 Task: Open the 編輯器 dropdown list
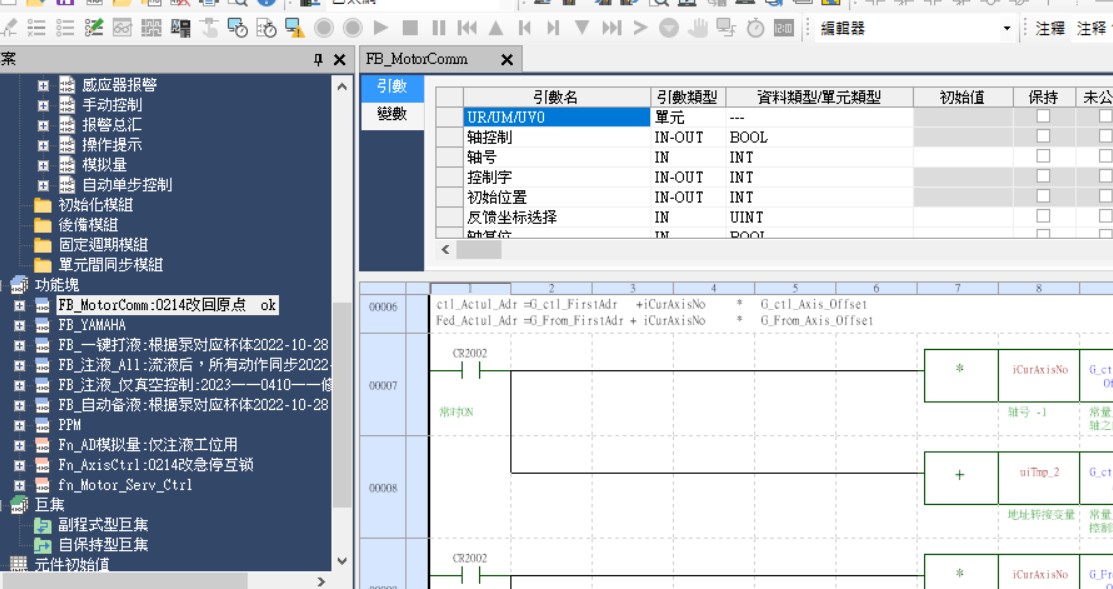[1007, 29]
